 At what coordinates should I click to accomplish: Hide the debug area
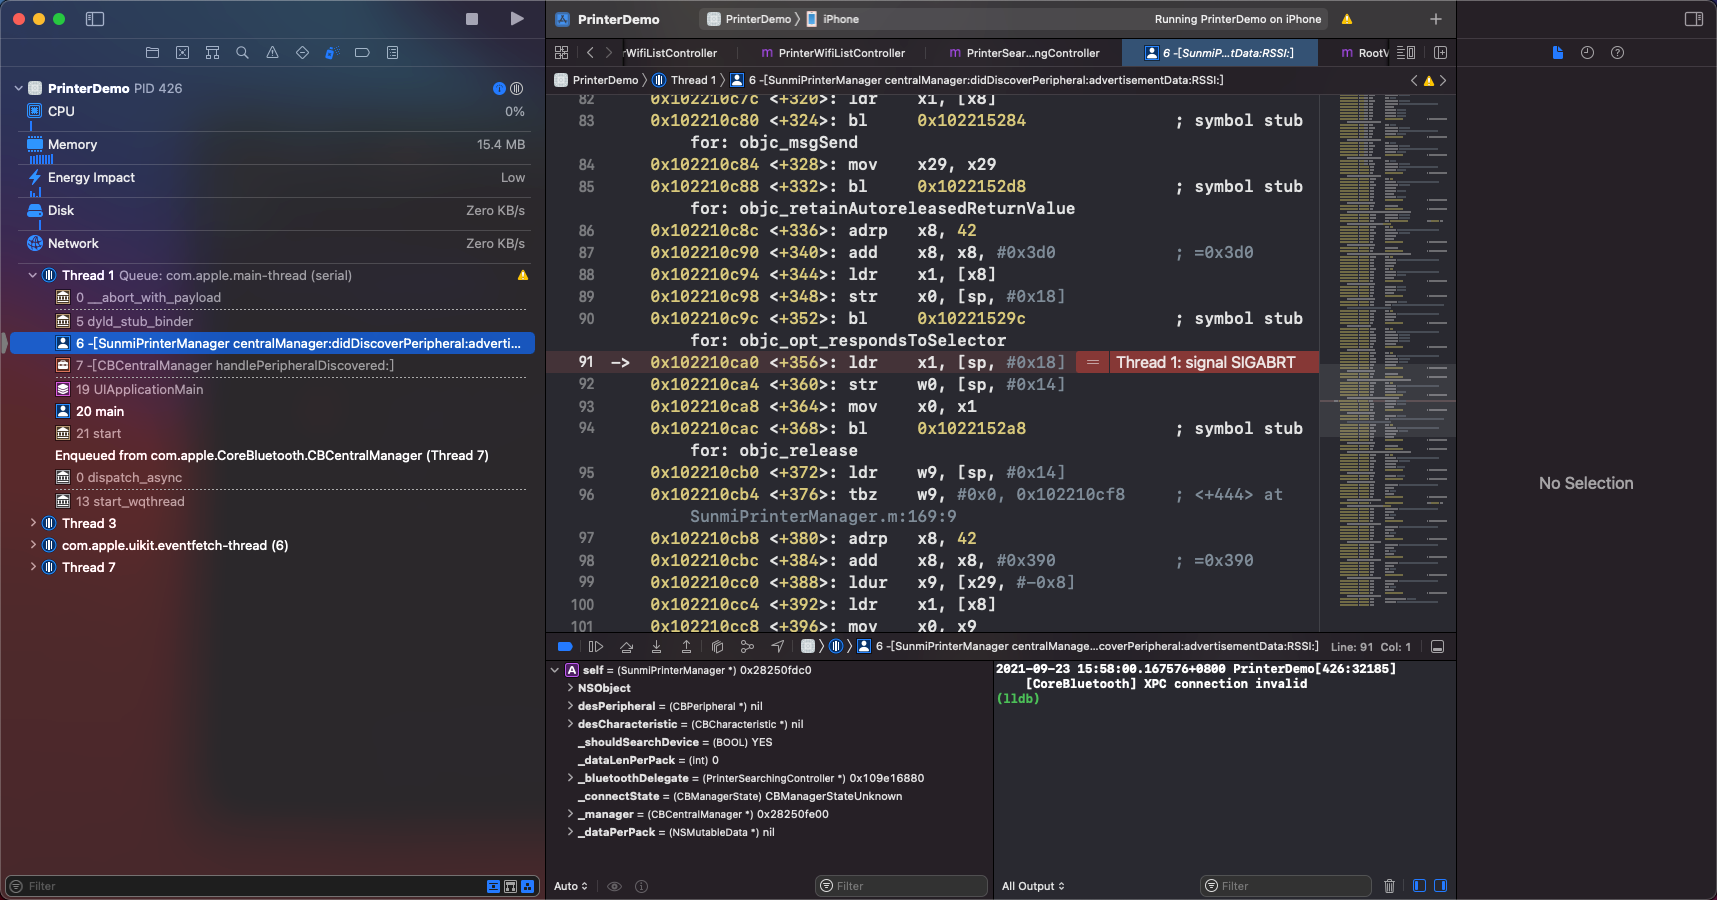(x=1437, y=647)
